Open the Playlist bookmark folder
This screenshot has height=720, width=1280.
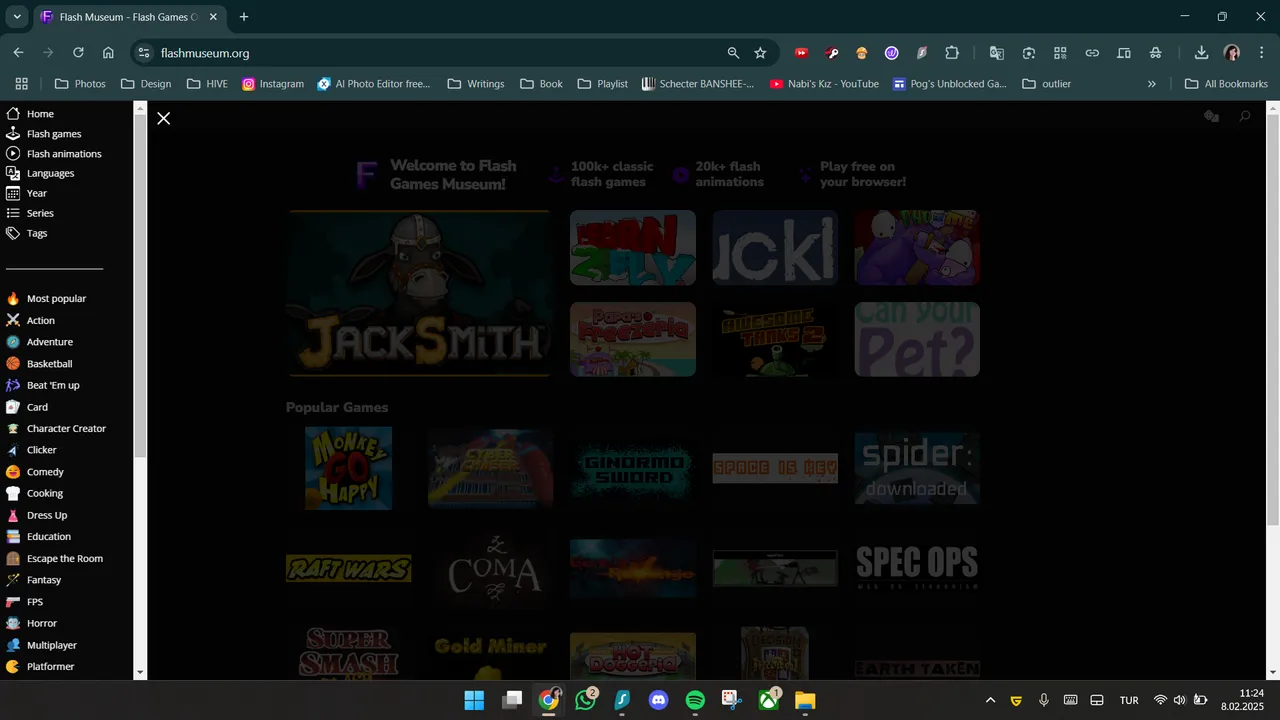pos(603,84)
